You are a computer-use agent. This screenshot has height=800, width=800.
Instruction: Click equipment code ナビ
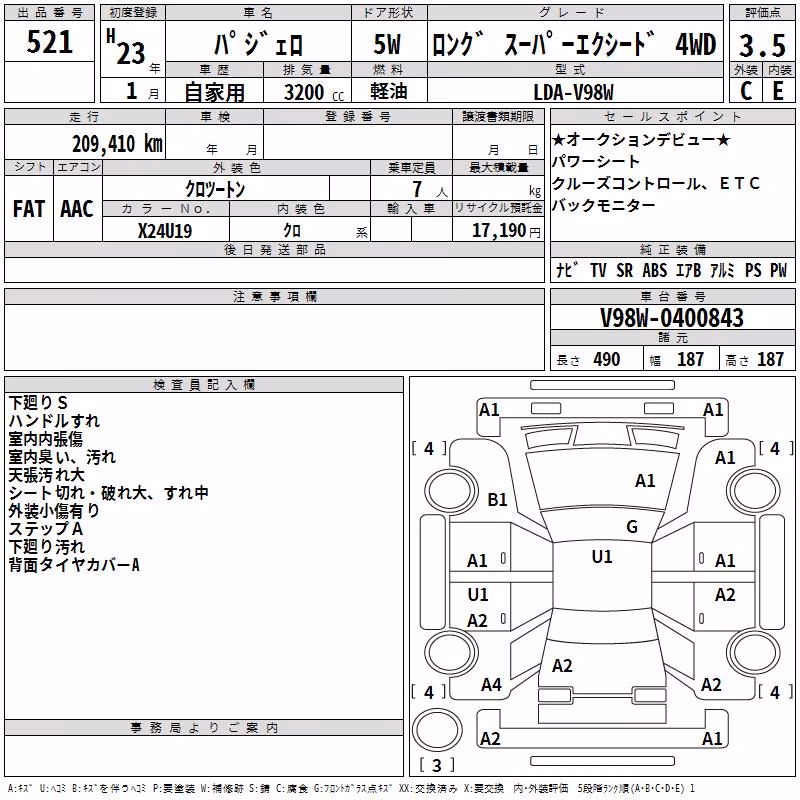pyautogui.click(x=567, y=270)
